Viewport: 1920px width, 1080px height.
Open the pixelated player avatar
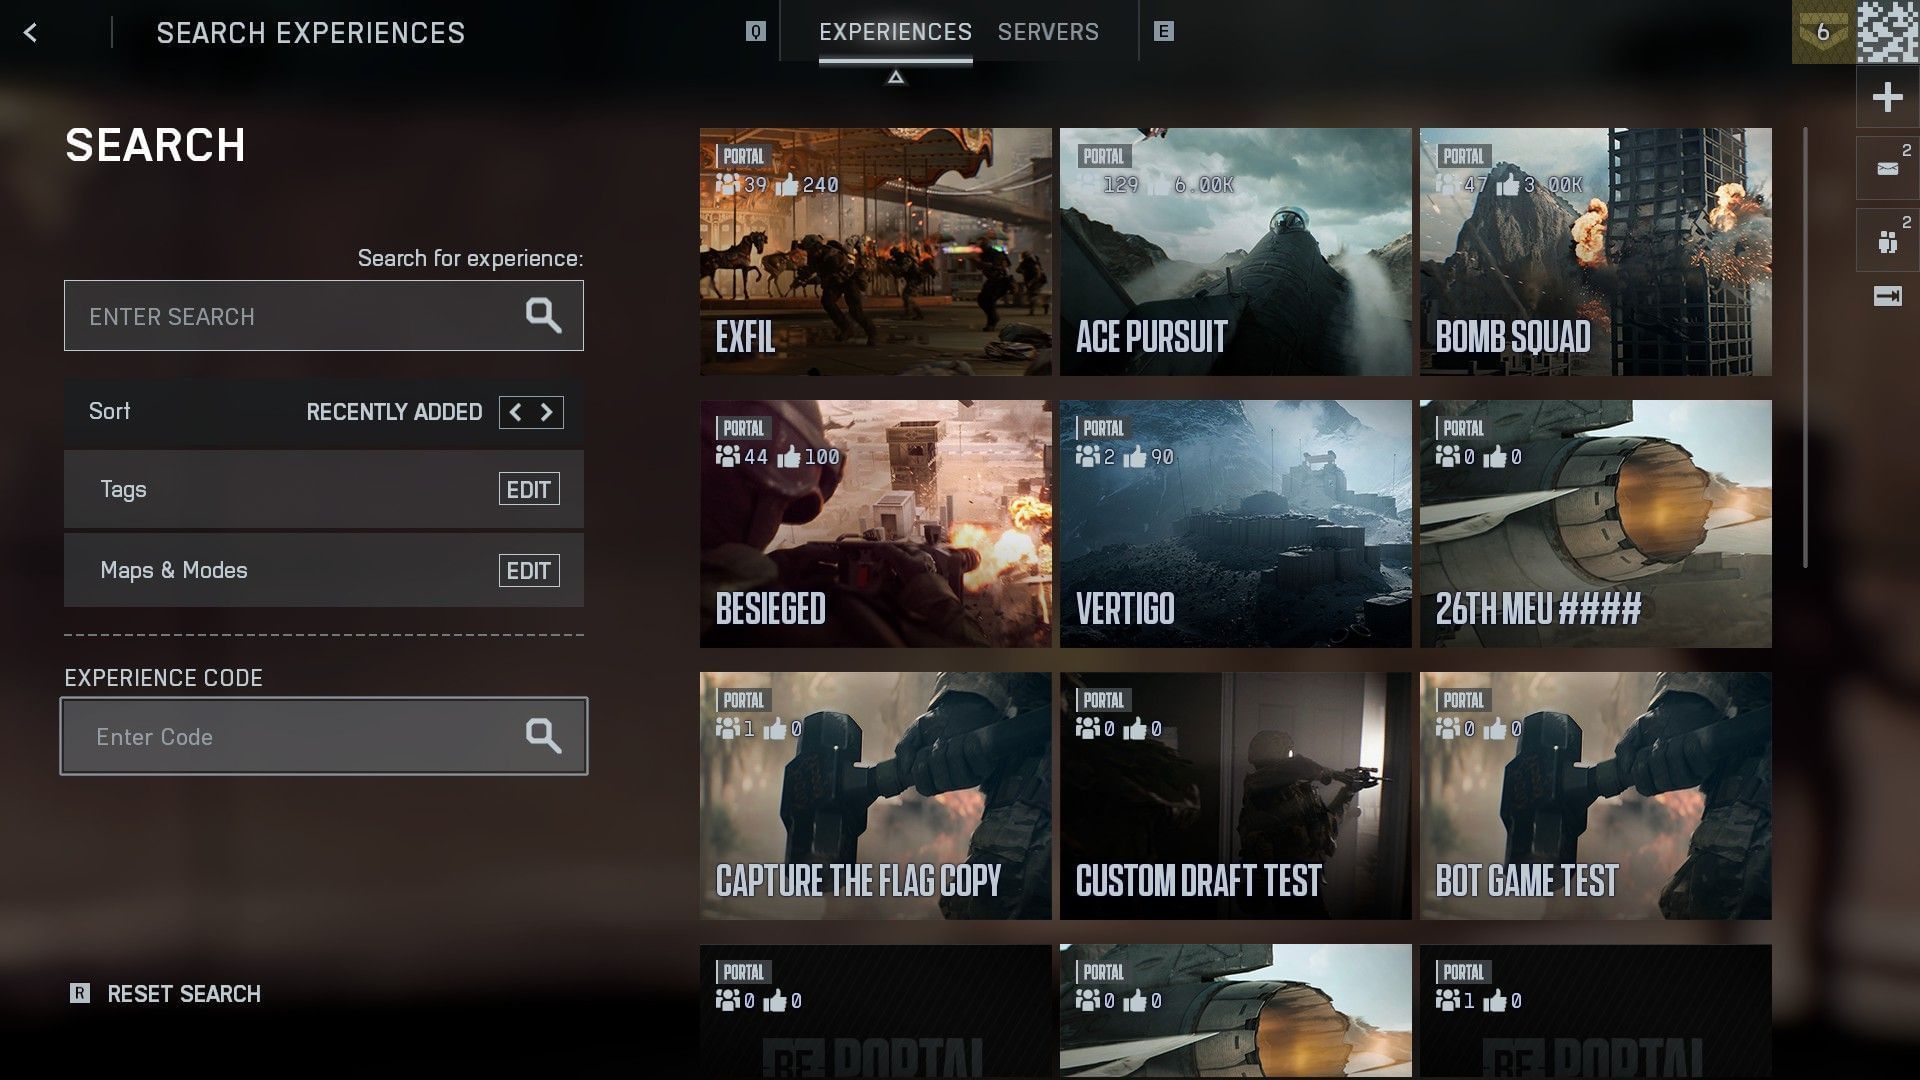(x=1888, y=32)
